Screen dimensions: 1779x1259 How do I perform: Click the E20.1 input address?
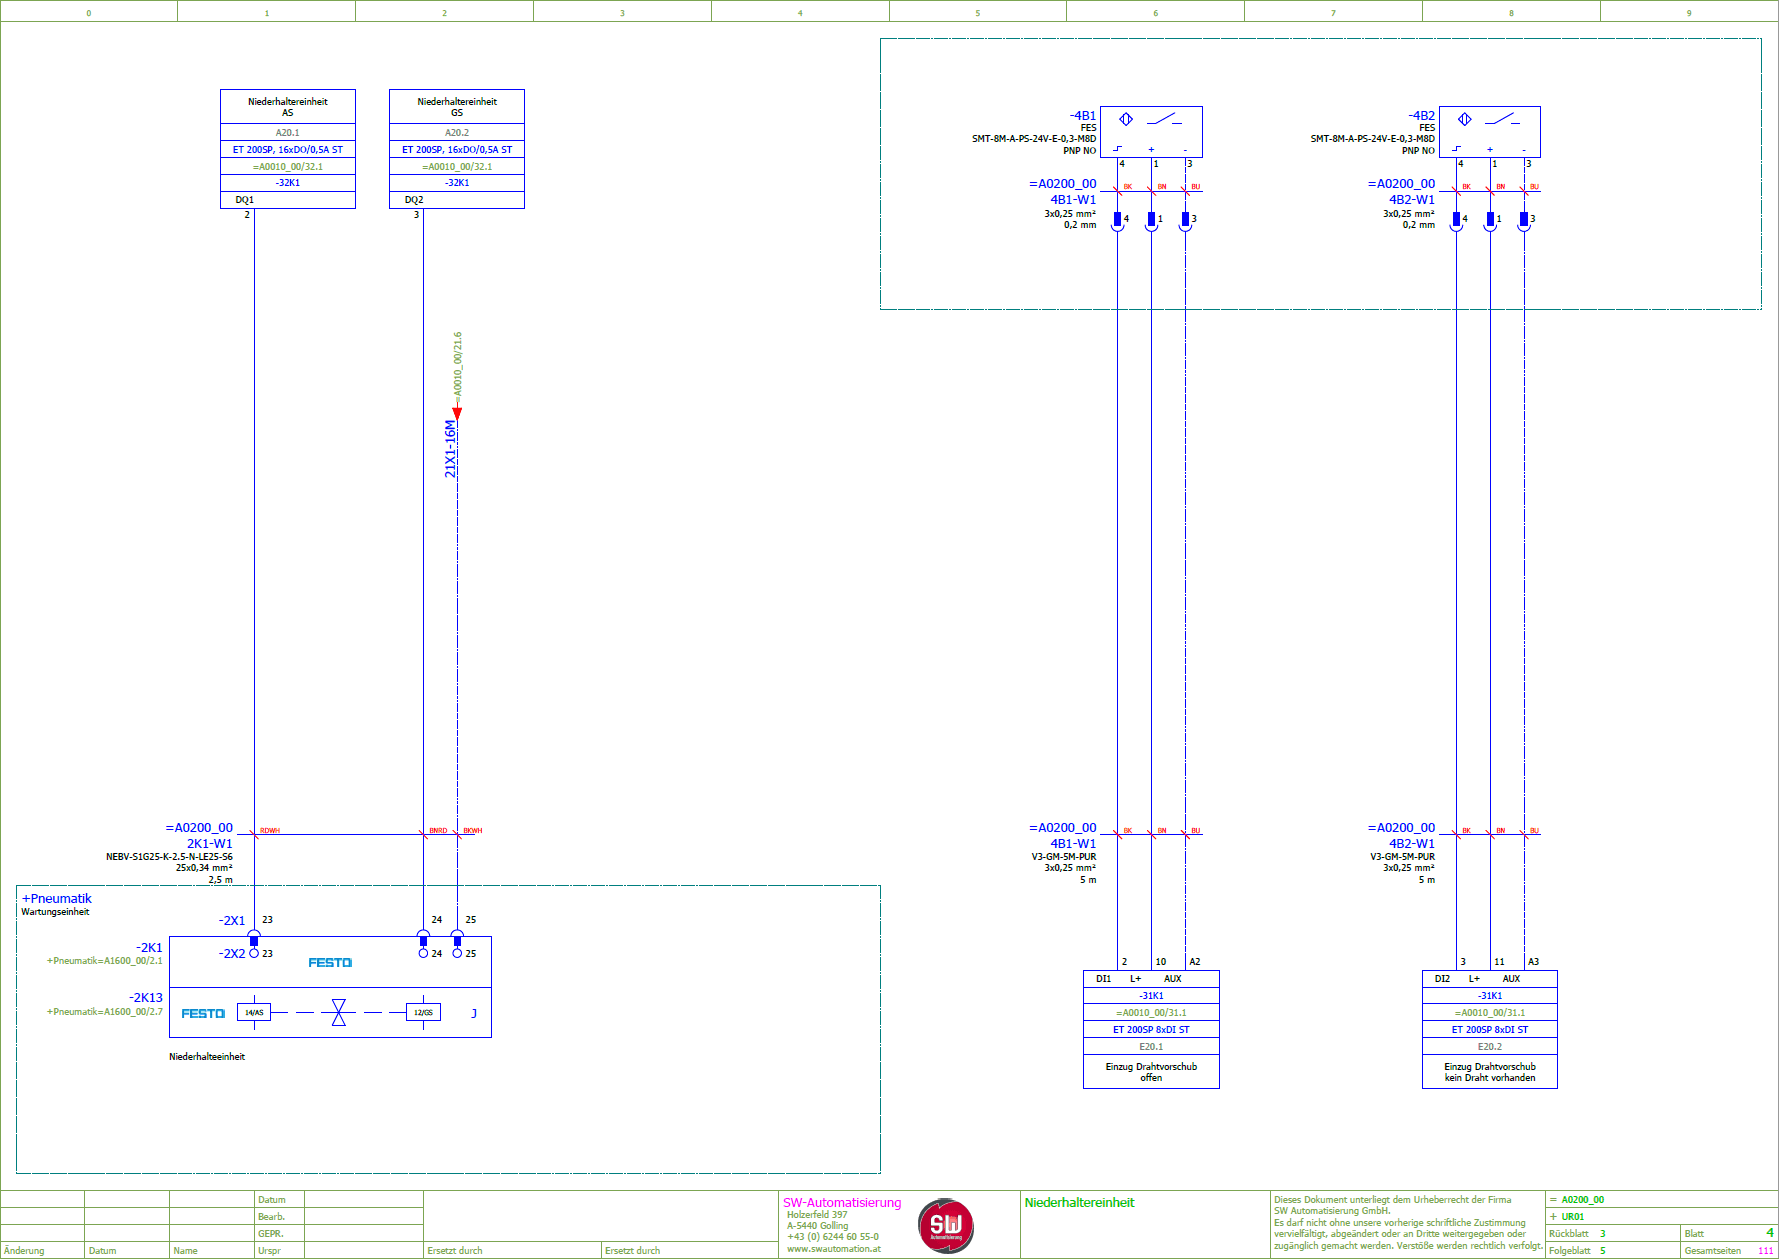tap(1151, 1047)
